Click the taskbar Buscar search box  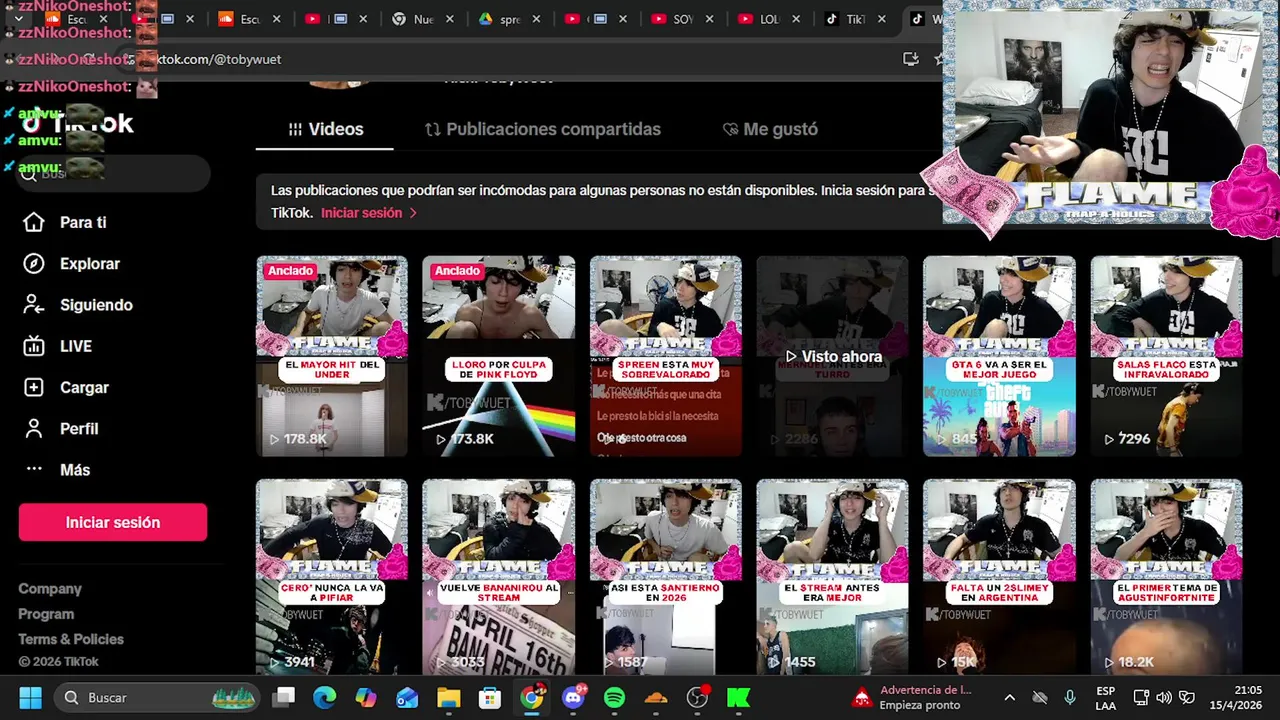(158, 697)
